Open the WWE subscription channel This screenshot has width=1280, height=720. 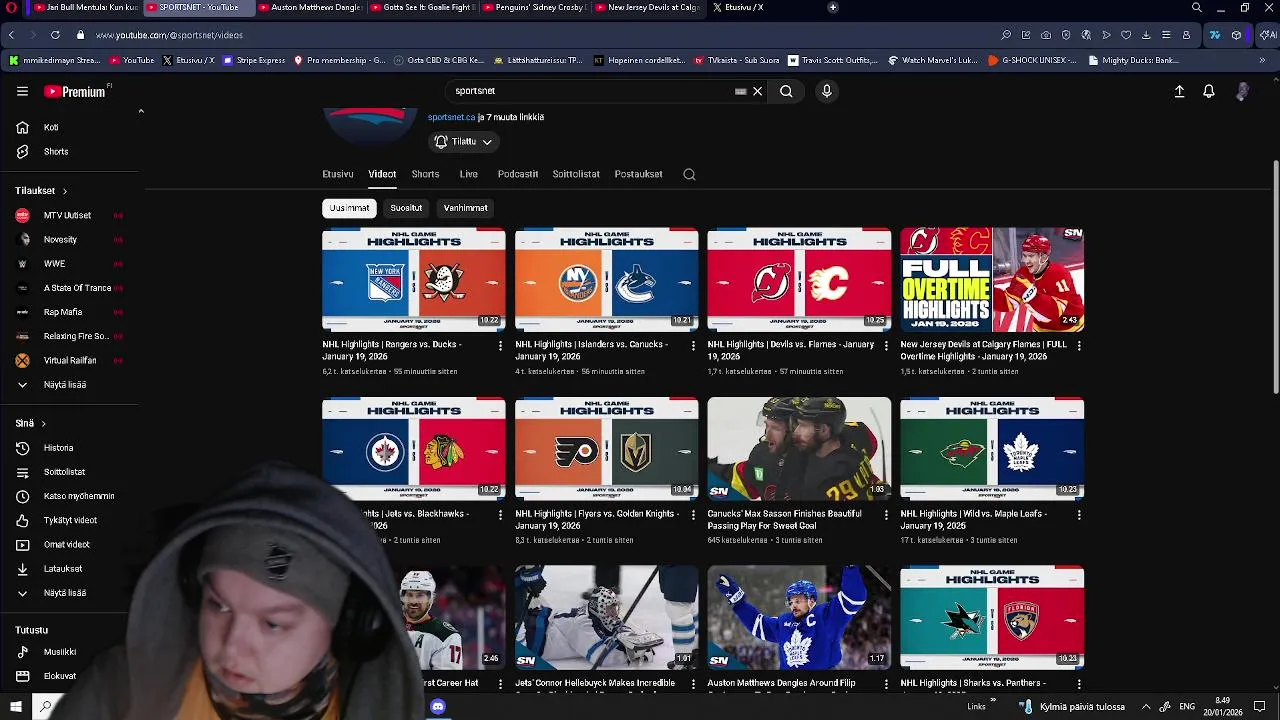tap(70, 264)
